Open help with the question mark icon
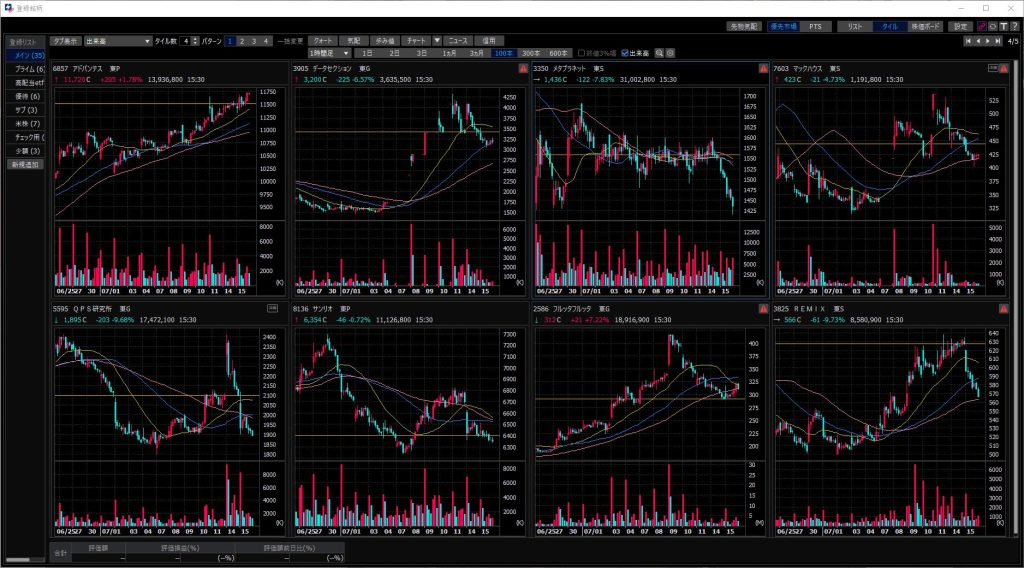1024x568 pixels. point(1014,26)
